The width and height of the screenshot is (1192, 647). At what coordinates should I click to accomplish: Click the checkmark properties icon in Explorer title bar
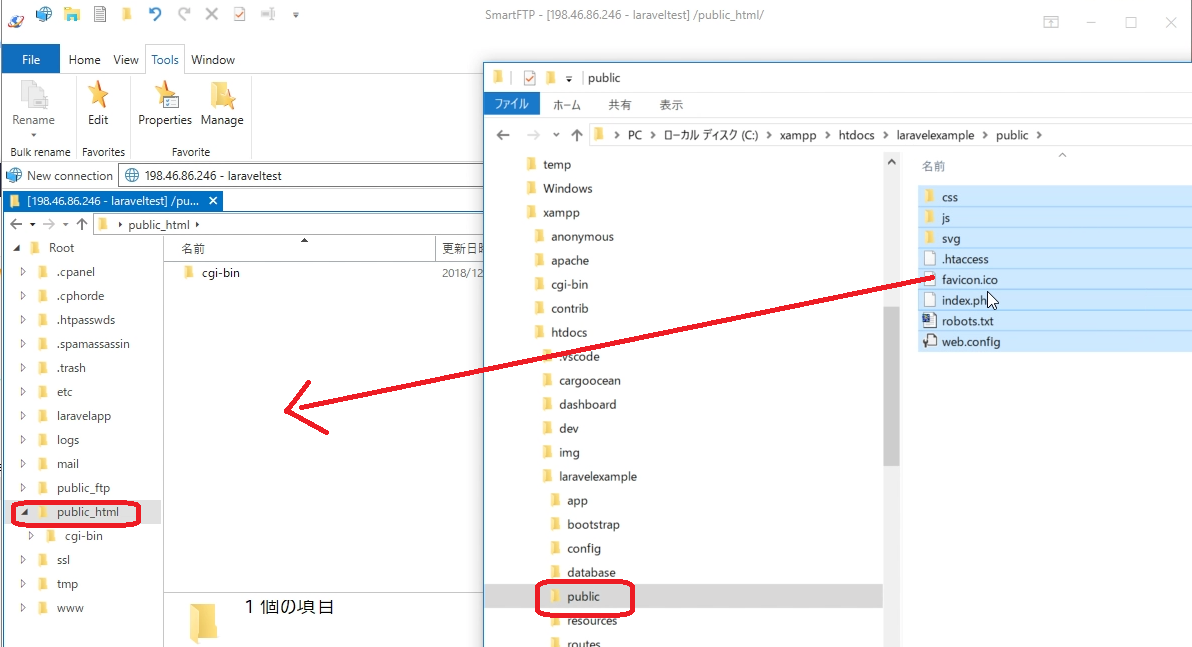pyautogui.click(x=530, y=78)
